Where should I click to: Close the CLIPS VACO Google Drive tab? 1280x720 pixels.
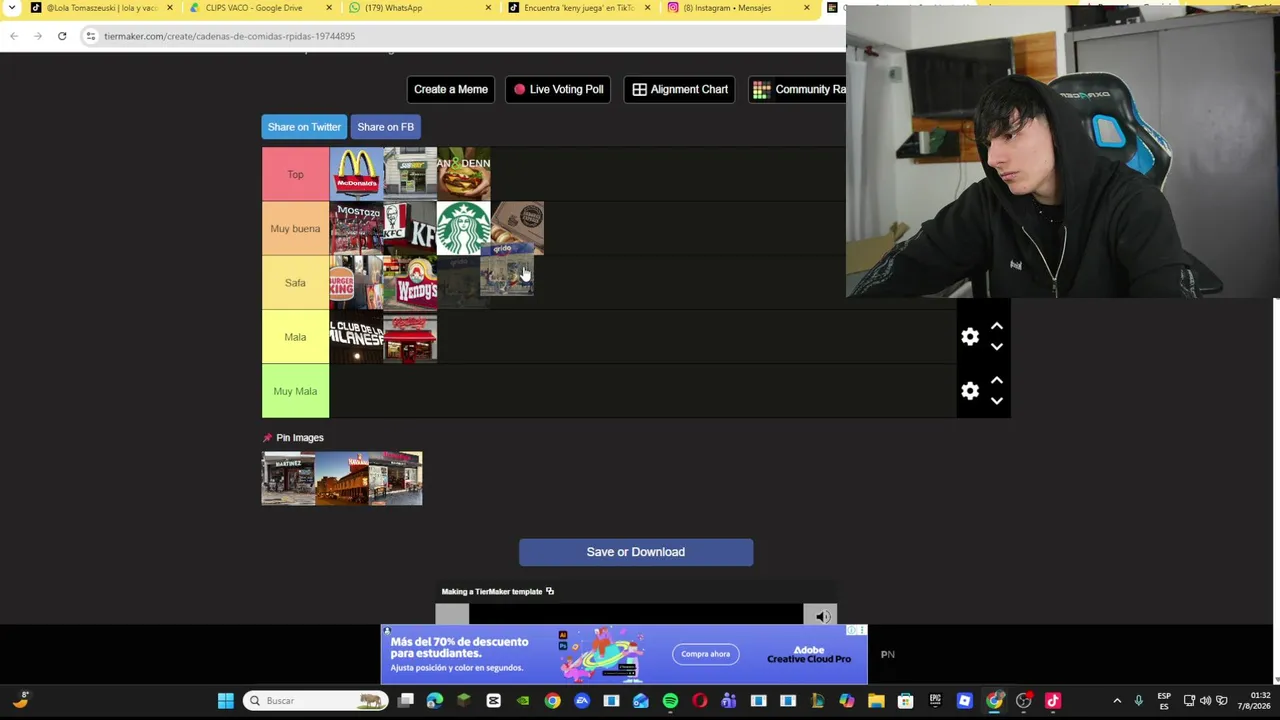click(x=329, y=8)
